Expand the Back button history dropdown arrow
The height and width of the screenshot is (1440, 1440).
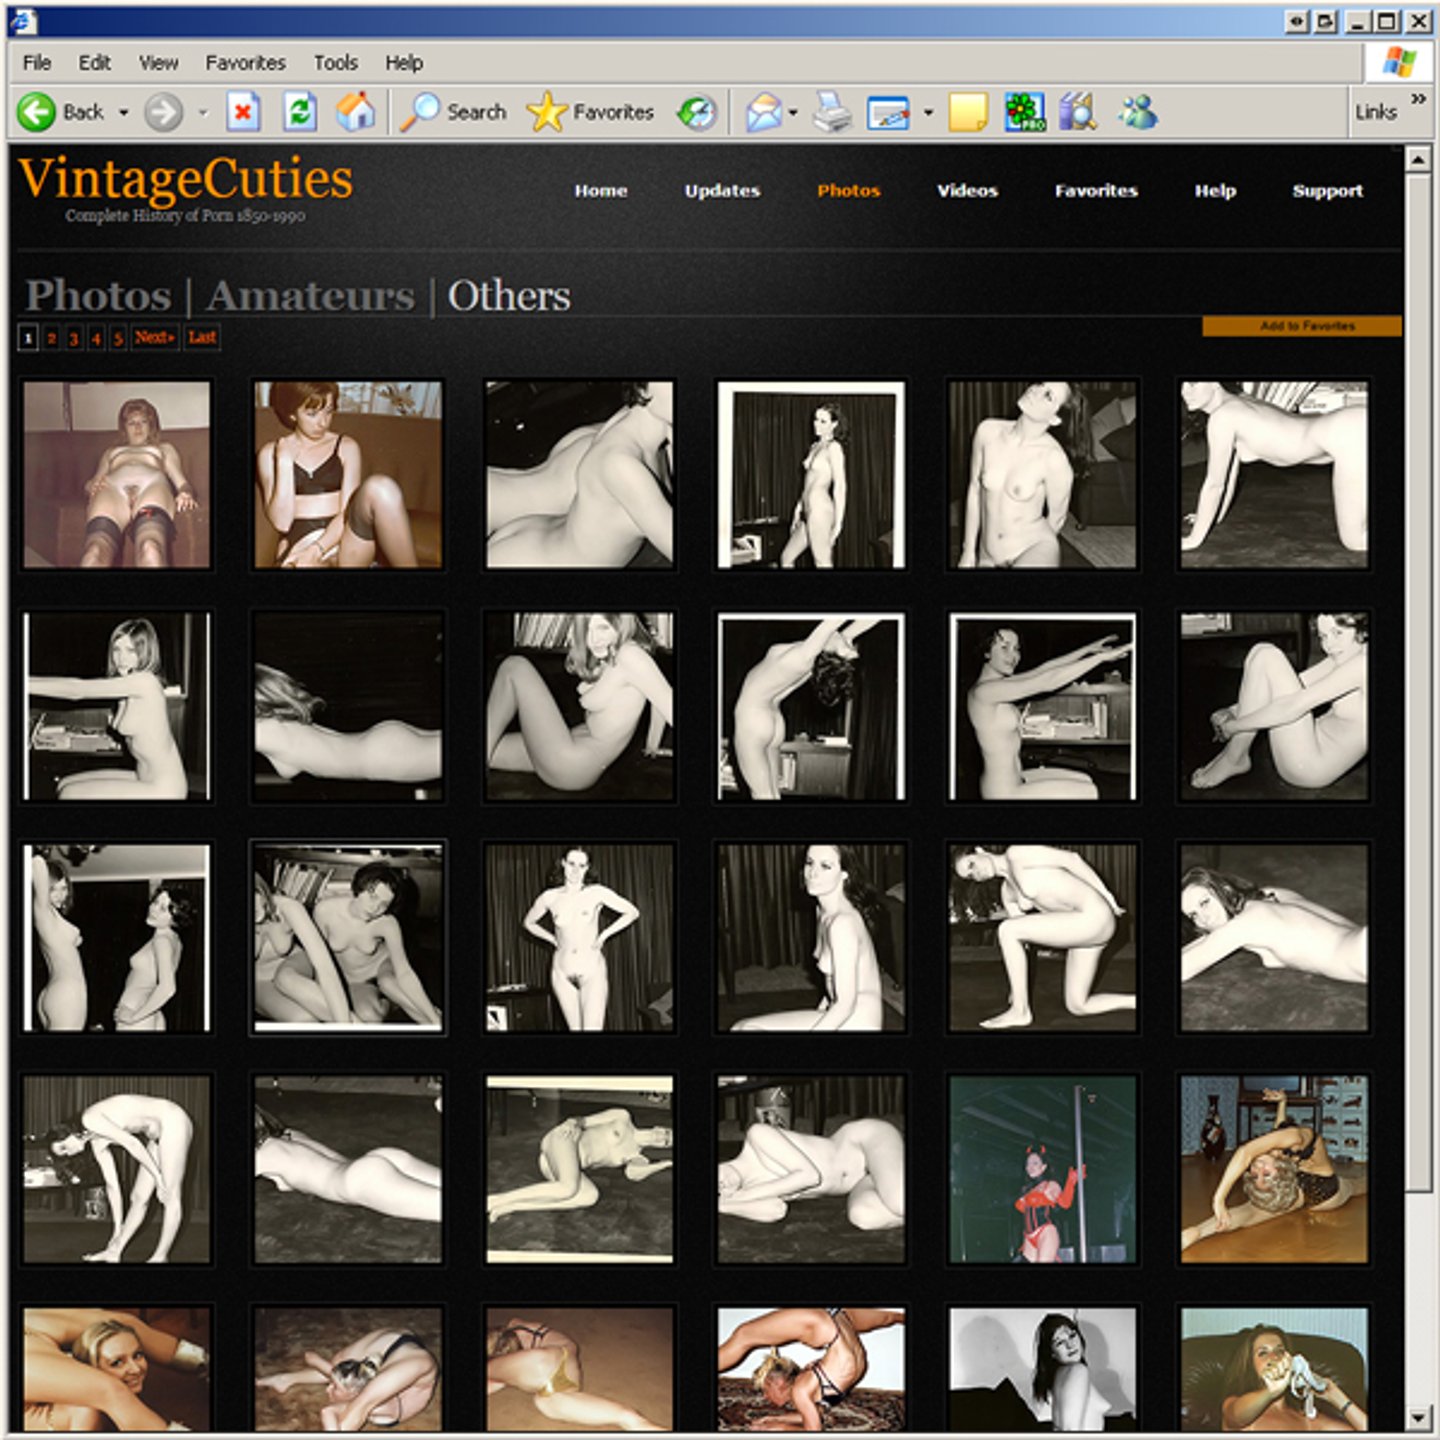click(124, 112)
